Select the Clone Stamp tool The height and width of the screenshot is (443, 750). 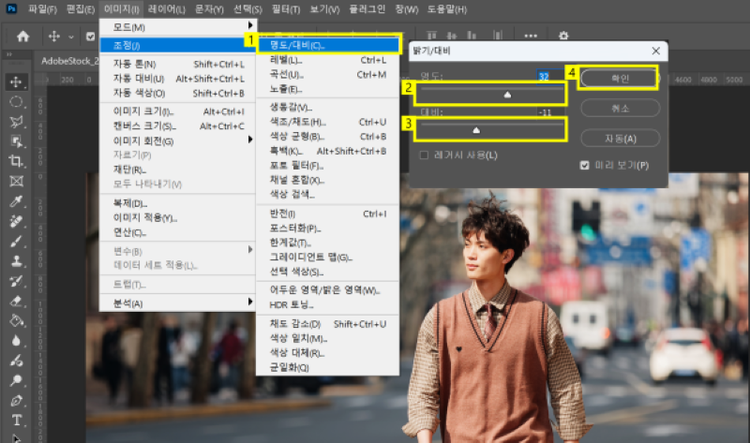click(16, 261)
